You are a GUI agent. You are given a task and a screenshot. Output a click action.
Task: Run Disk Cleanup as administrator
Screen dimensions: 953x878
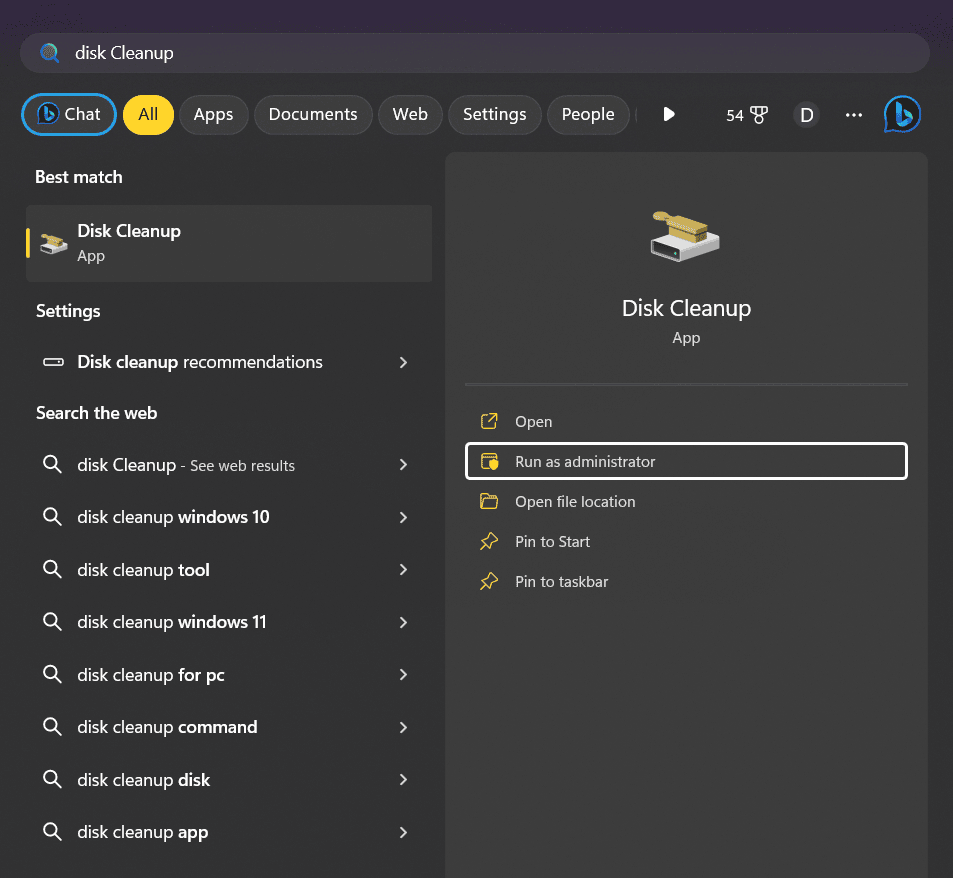pos(585,461)
